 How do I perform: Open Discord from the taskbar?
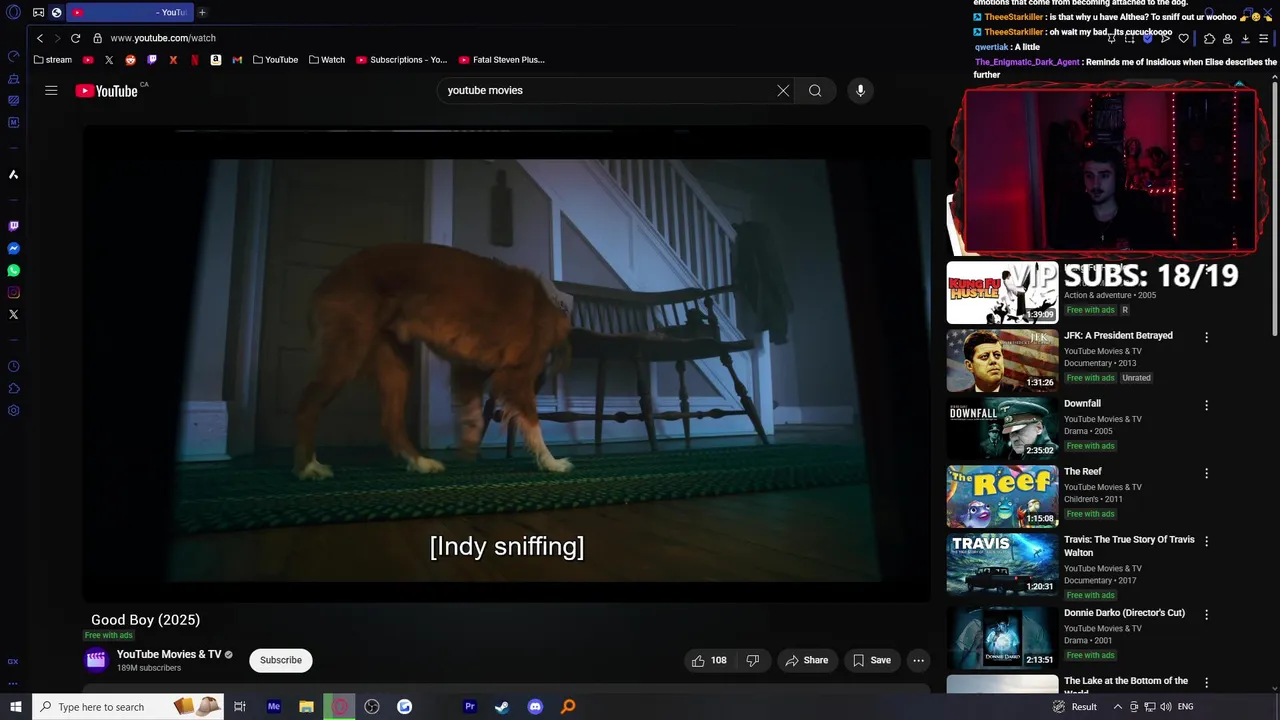pyautogui.click(x=535, y=707)
